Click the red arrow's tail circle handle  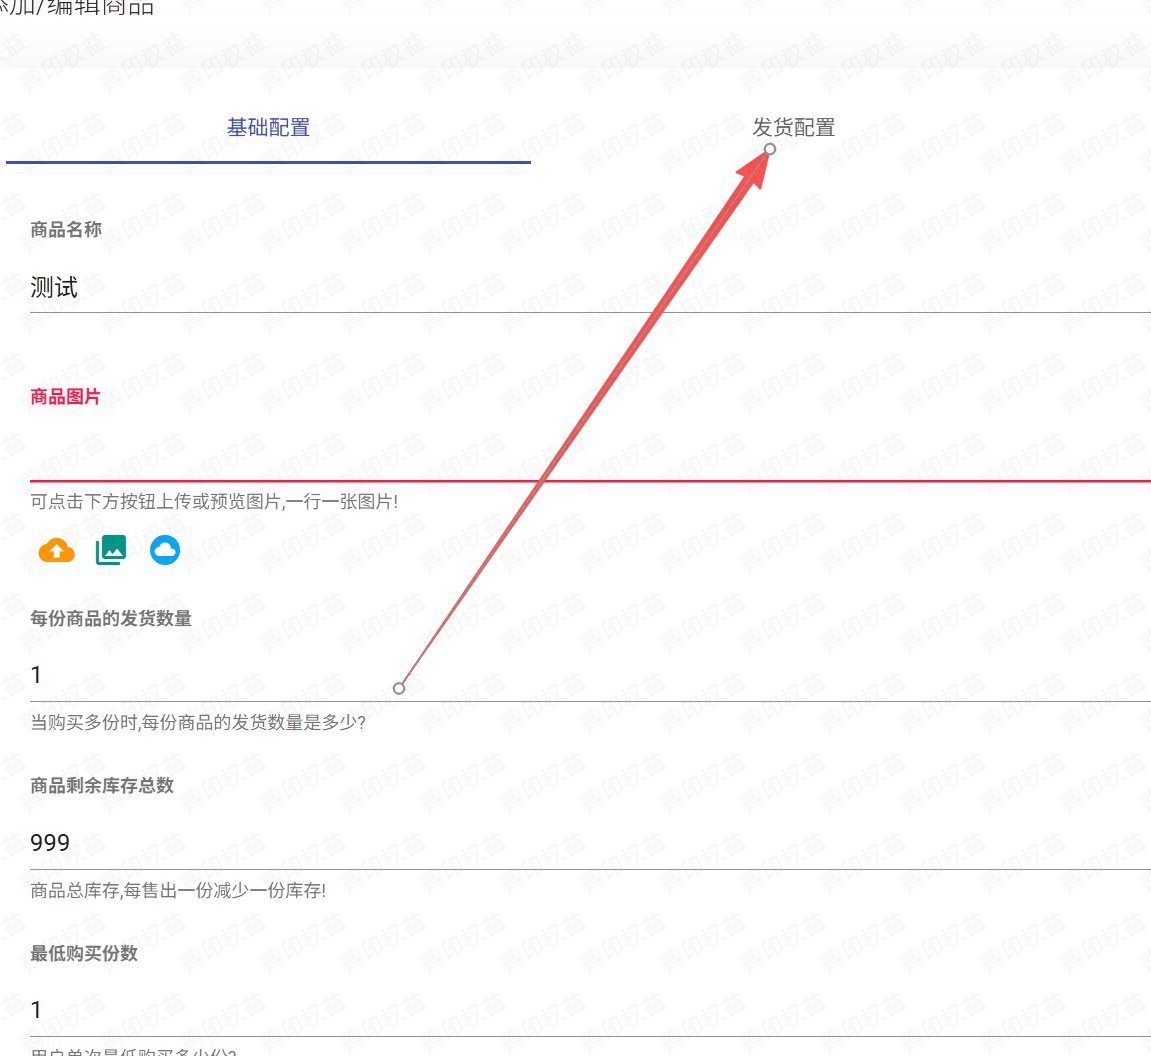click(x=399, y=688)
